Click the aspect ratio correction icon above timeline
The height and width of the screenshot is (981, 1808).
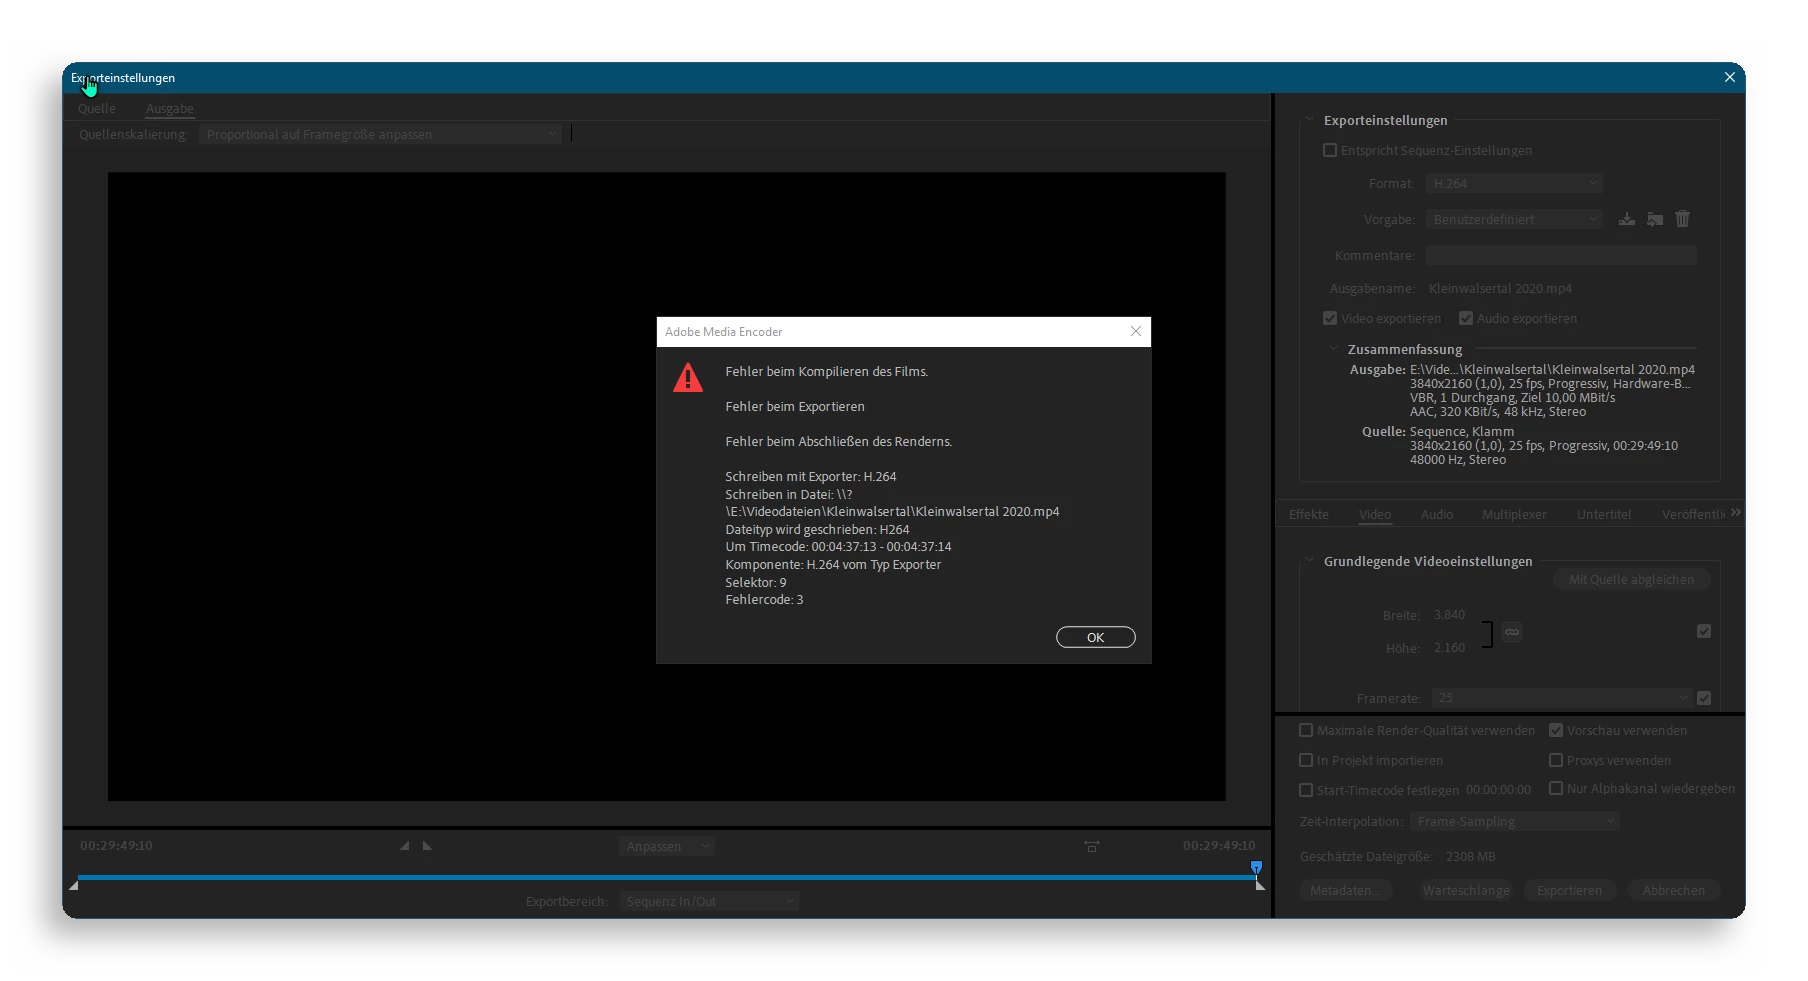click(x=1092, y=846)
